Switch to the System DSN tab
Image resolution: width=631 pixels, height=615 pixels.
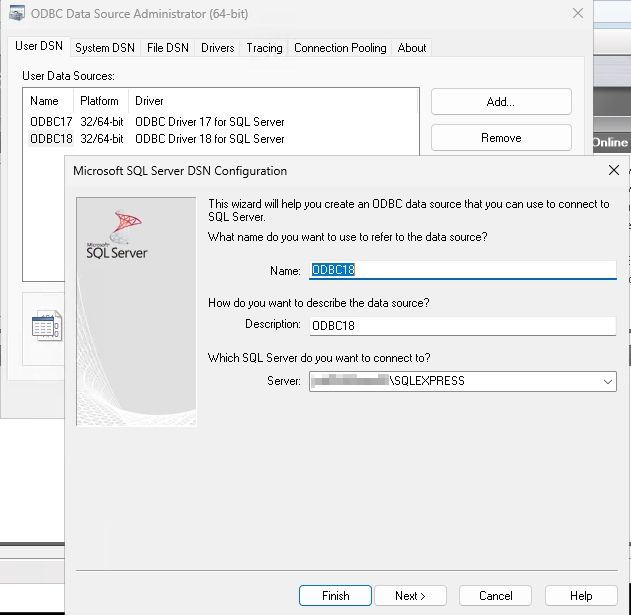click(x=105, y=48)
